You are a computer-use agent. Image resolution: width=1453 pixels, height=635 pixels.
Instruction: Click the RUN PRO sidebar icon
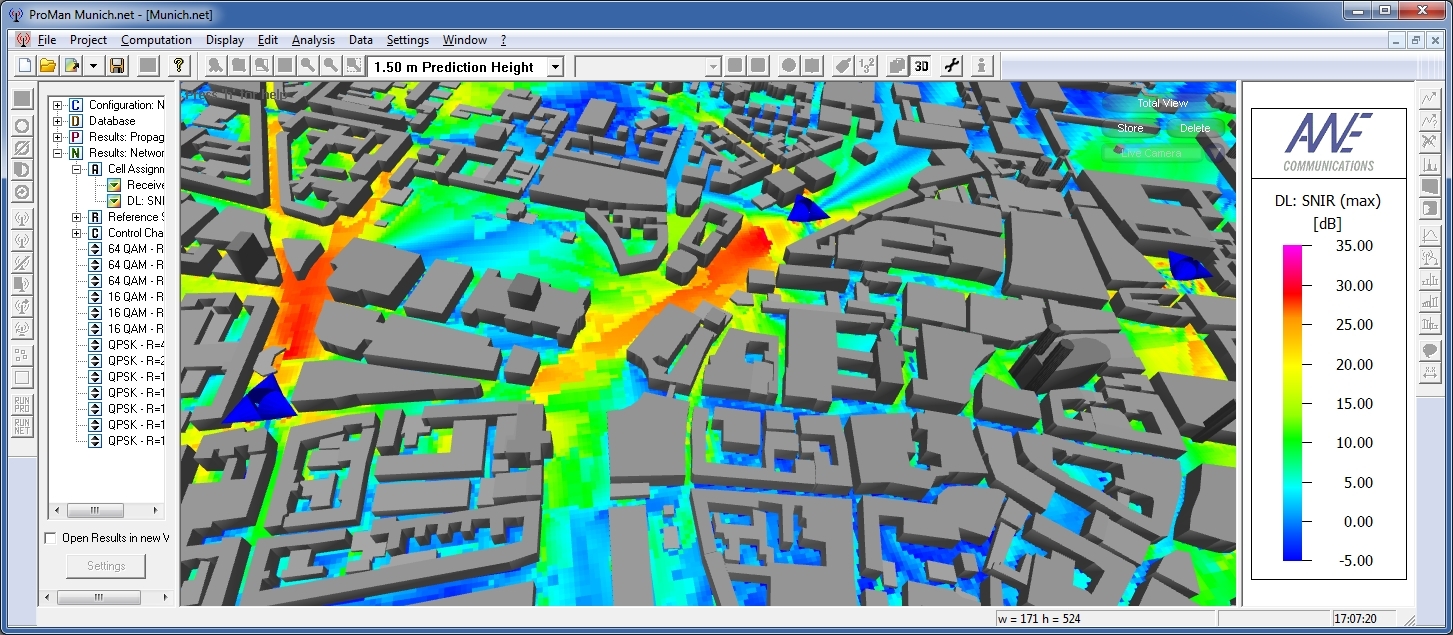(22, 405)
